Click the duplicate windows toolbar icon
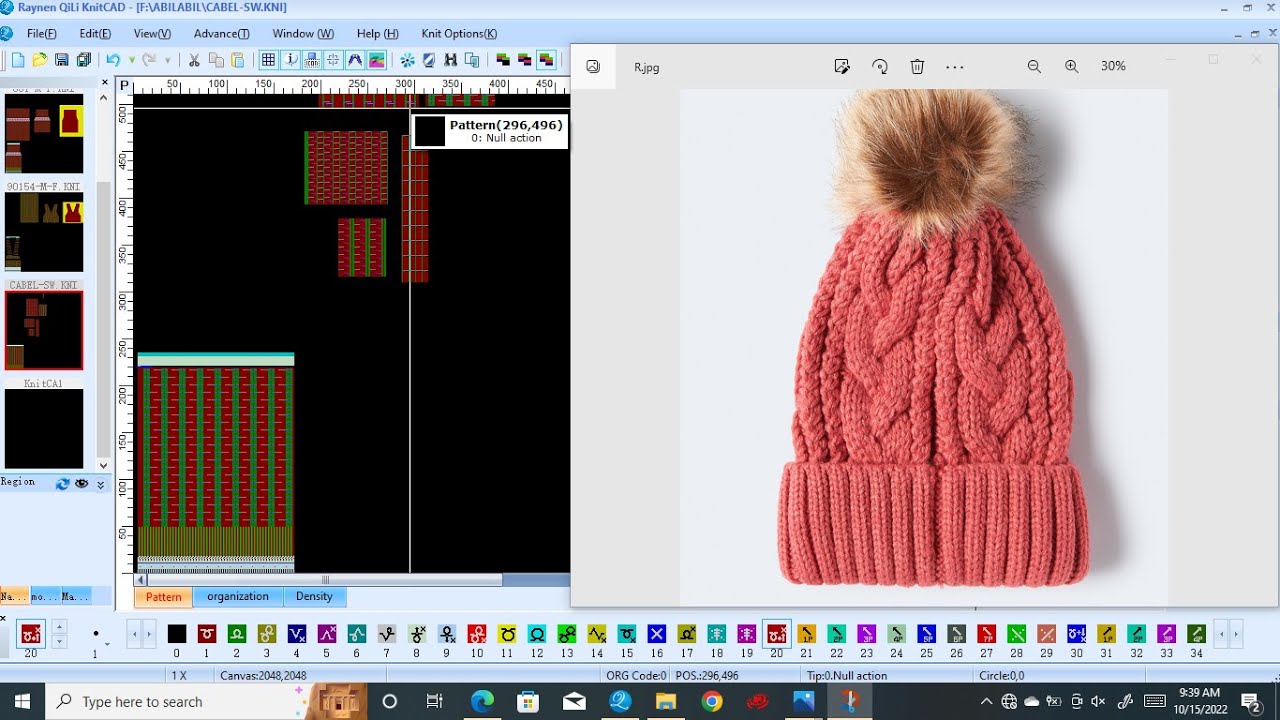The width and height of the screenshot is (1280, 720). pyautogui.click(x=473, y=60)
